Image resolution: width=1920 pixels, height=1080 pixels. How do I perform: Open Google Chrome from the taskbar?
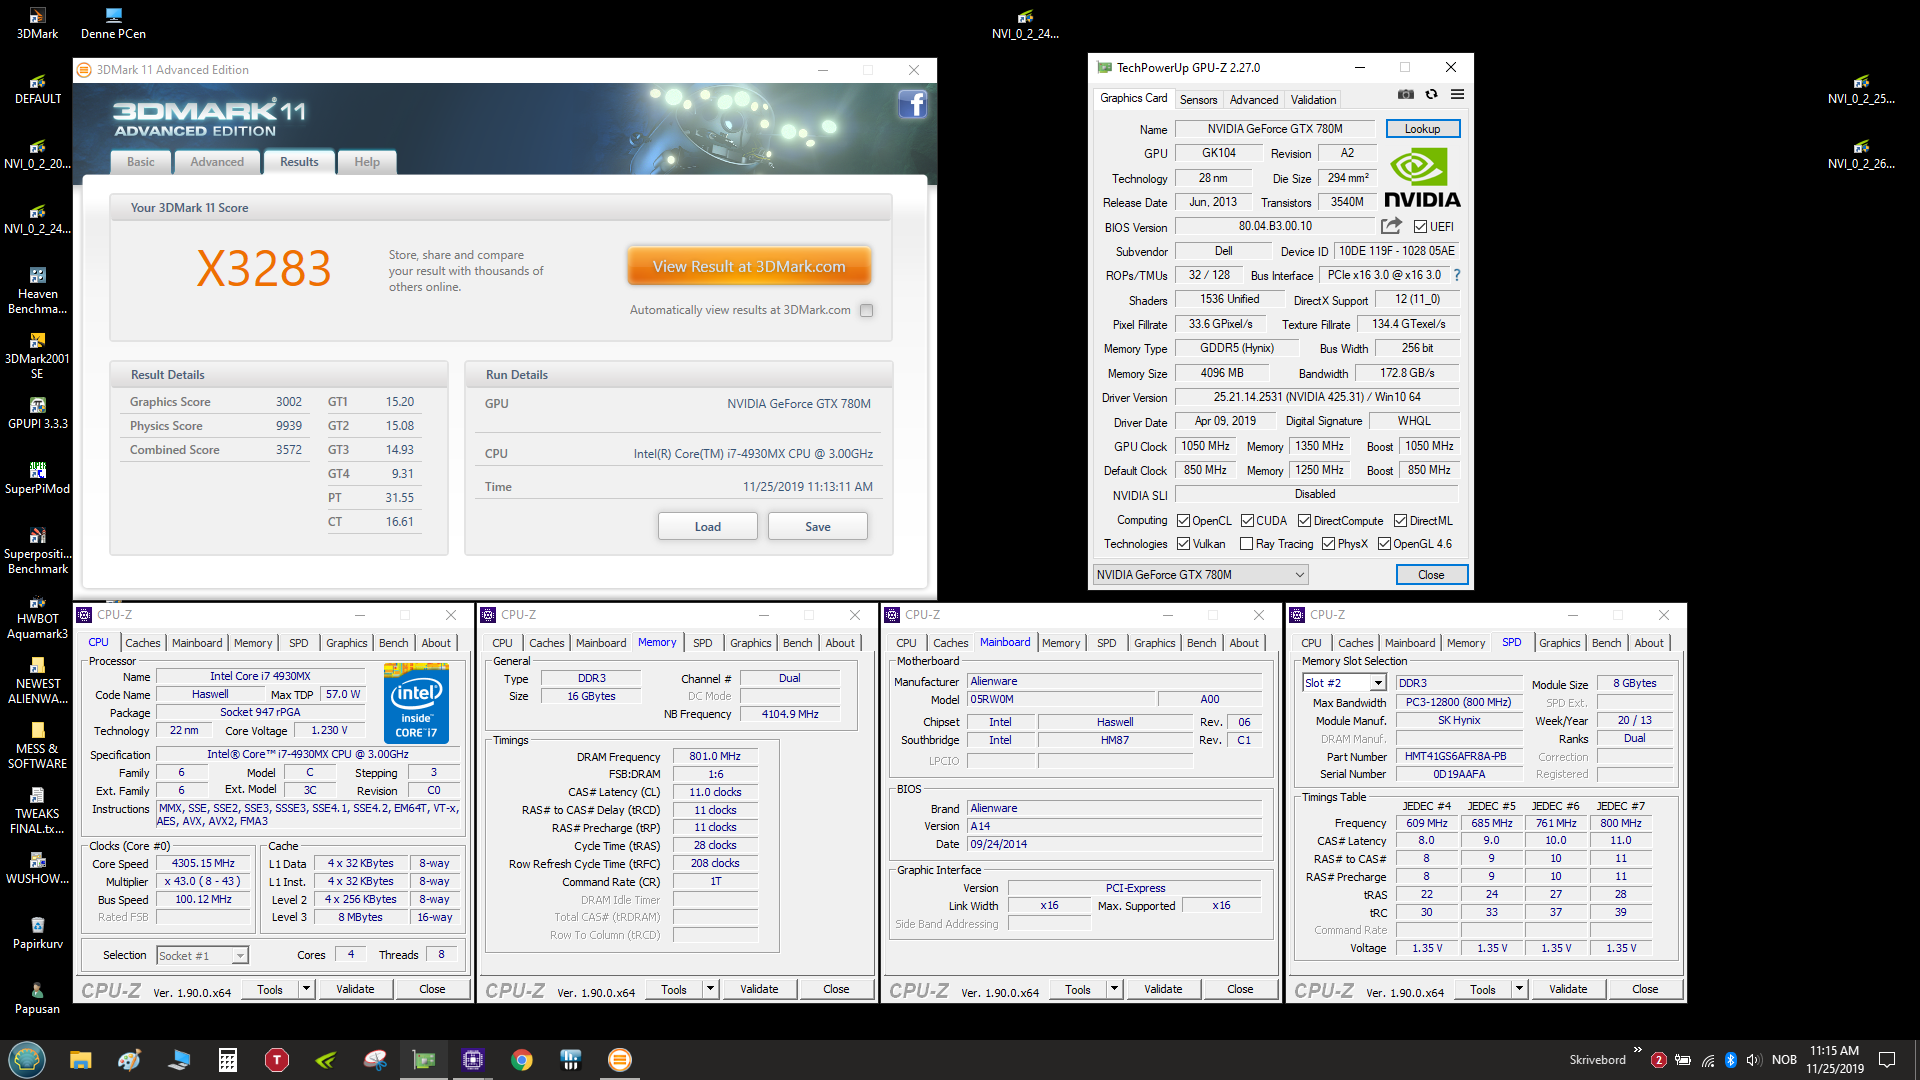pyautogui.click(x=521, y=1060)
